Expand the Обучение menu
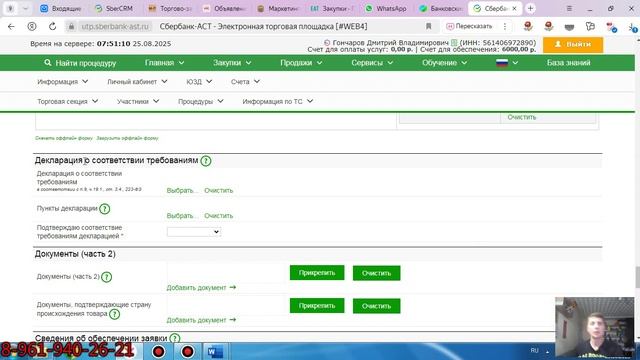Image resolution: width=640 pixels, height=360 pixels. tap(444, 63)
